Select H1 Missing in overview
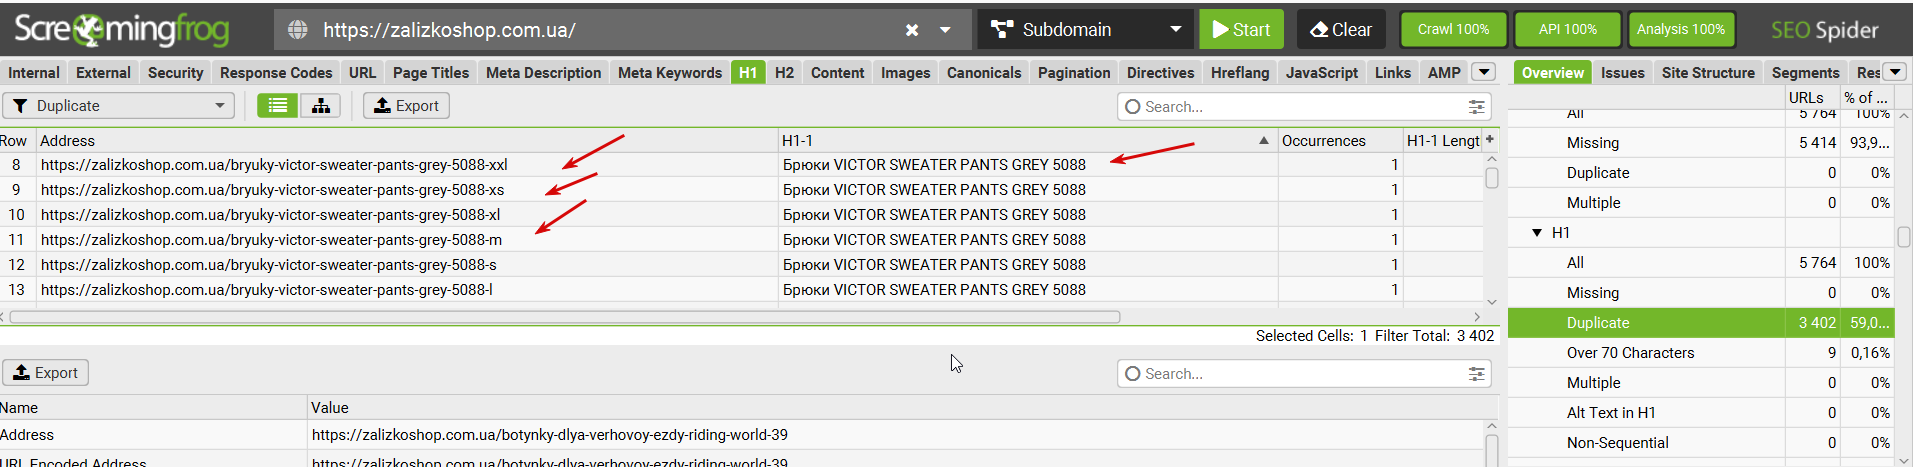Image resolution: width=1913 pixels, height=467 pixels. click(x=1701, y=293)
